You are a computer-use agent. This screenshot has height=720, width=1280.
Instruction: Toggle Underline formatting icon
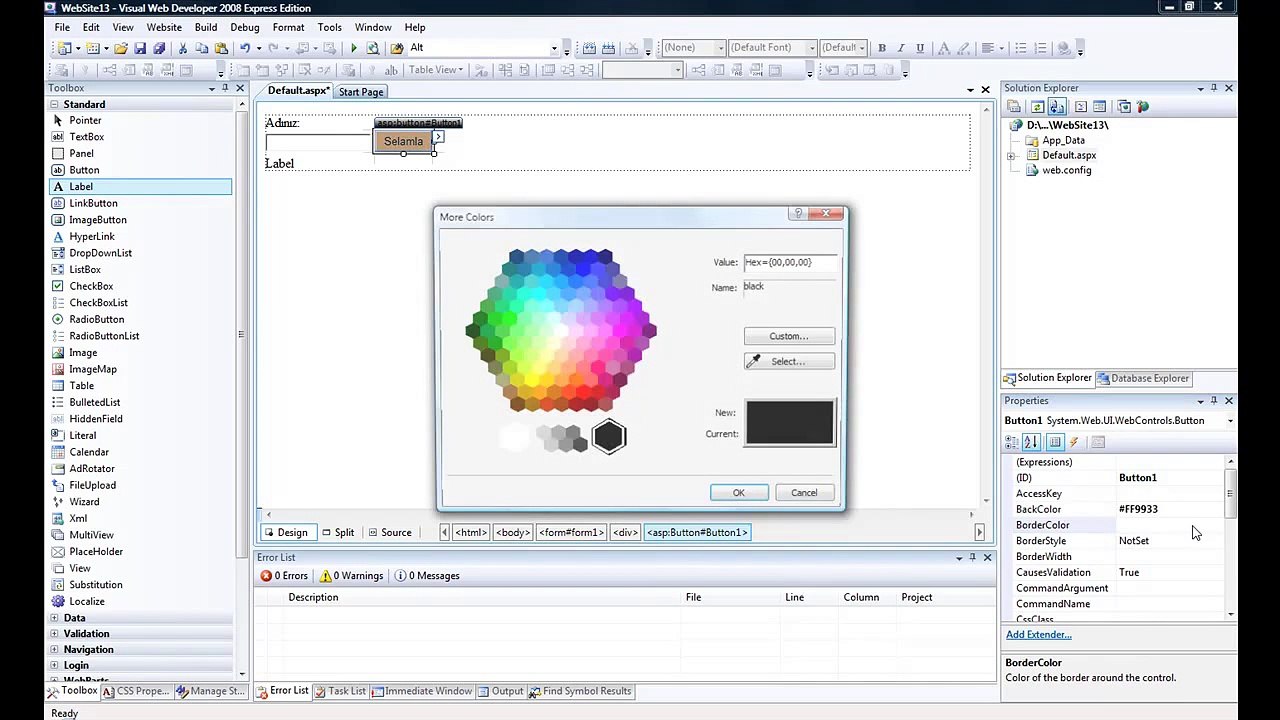tap(920, 48)
